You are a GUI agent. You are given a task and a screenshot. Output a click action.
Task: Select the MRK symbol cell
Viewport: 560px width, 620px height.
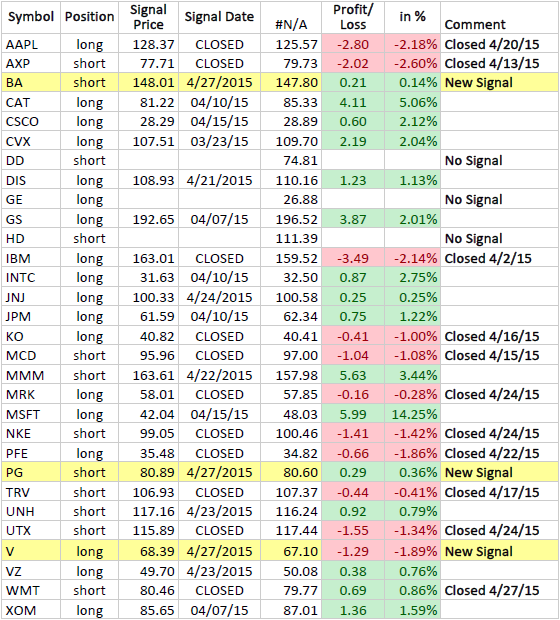pyautogui.click(x=31, y=394)
